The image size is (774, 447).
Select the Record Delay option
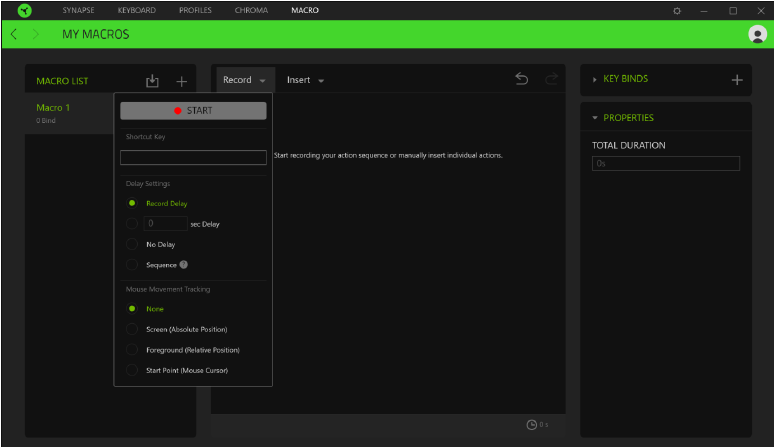132,203
